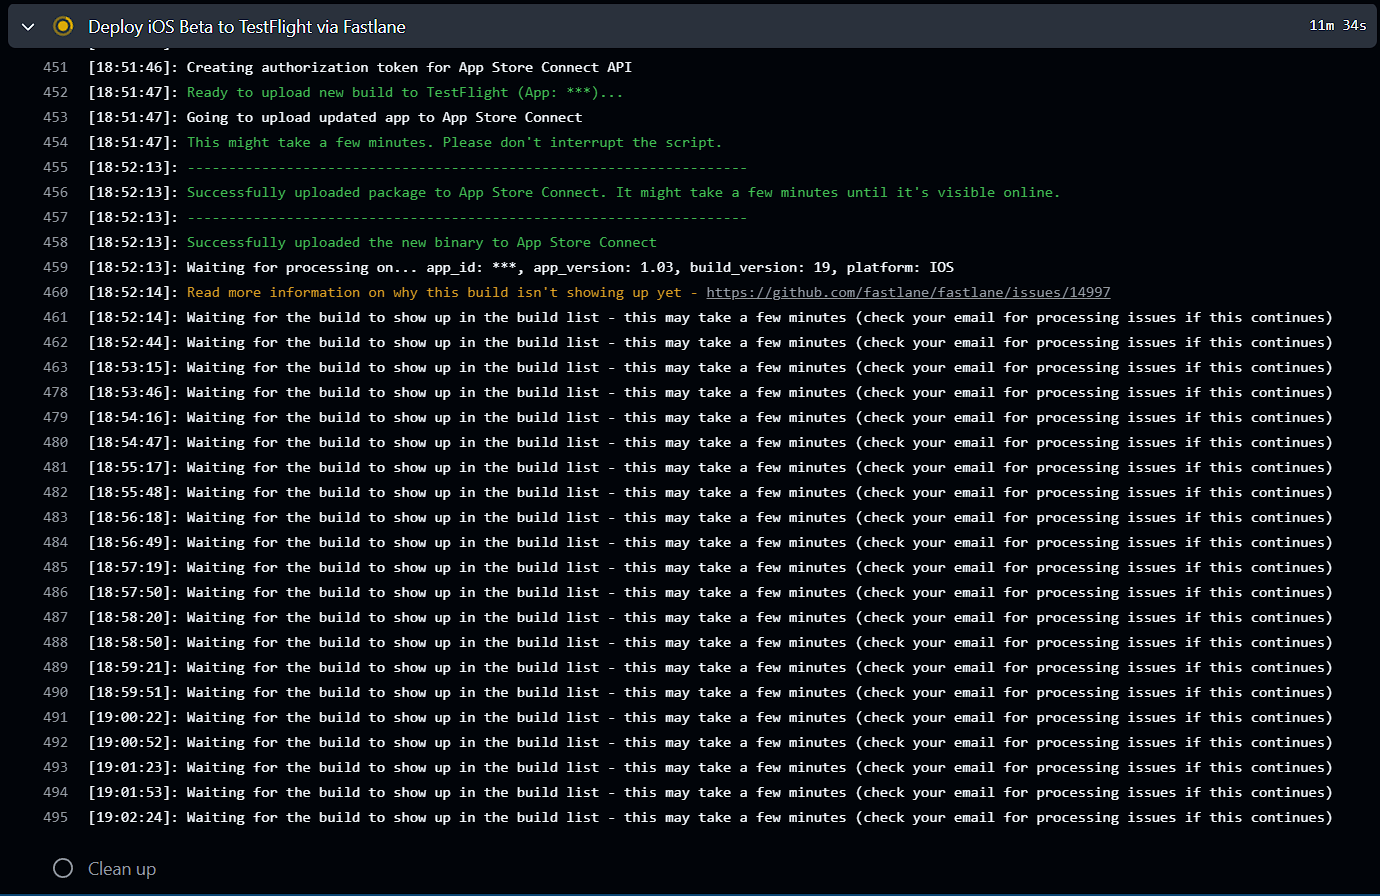Select log line number 456
The image size is (1380, 896).
point(56,192)
